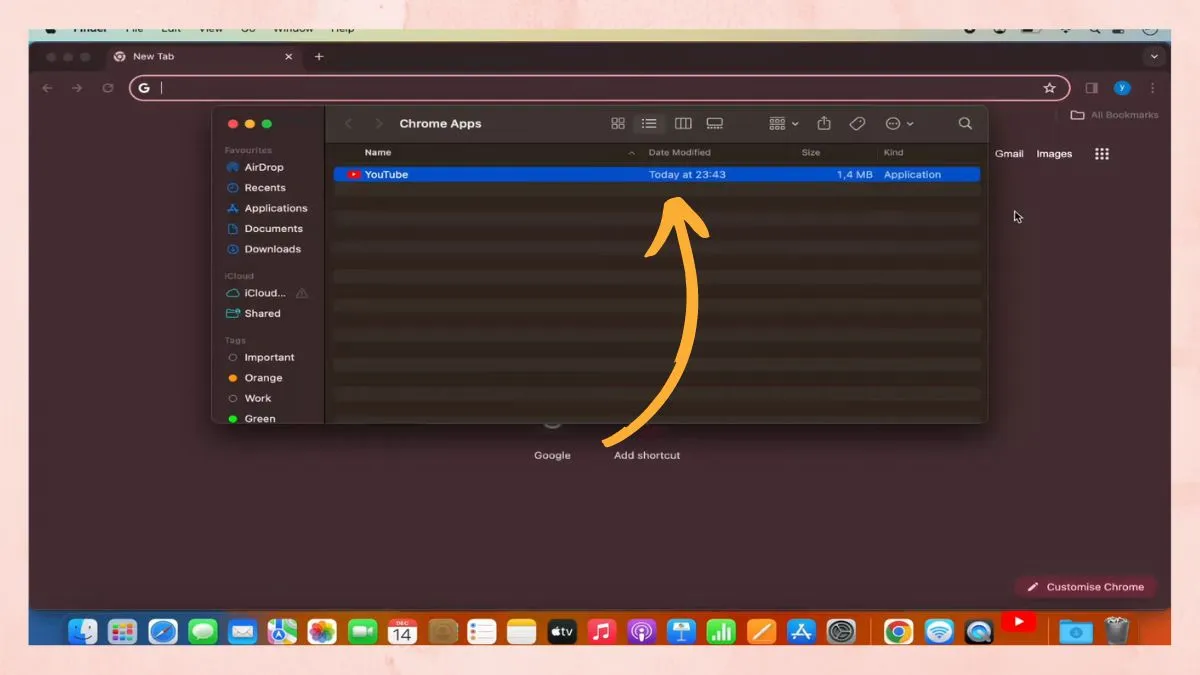The image size is (1200, 675).
Task: Open Chrome's tab search chevron
Action: point(1155,57)
